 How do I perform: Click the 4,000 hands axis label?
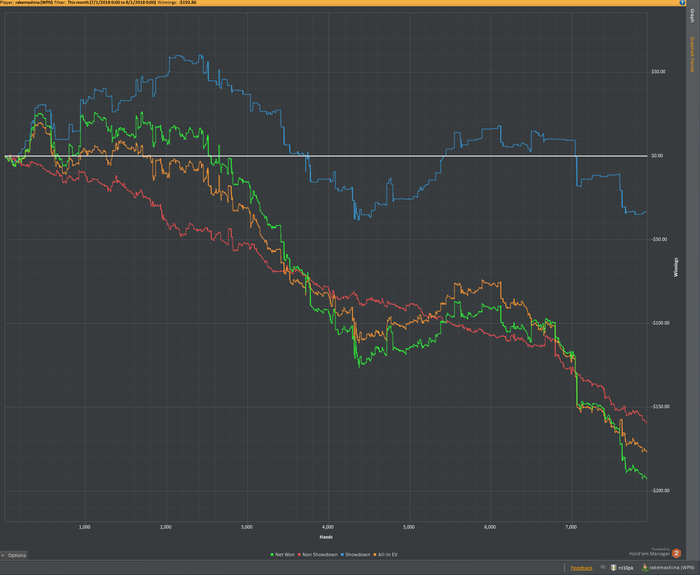[328, 527]
